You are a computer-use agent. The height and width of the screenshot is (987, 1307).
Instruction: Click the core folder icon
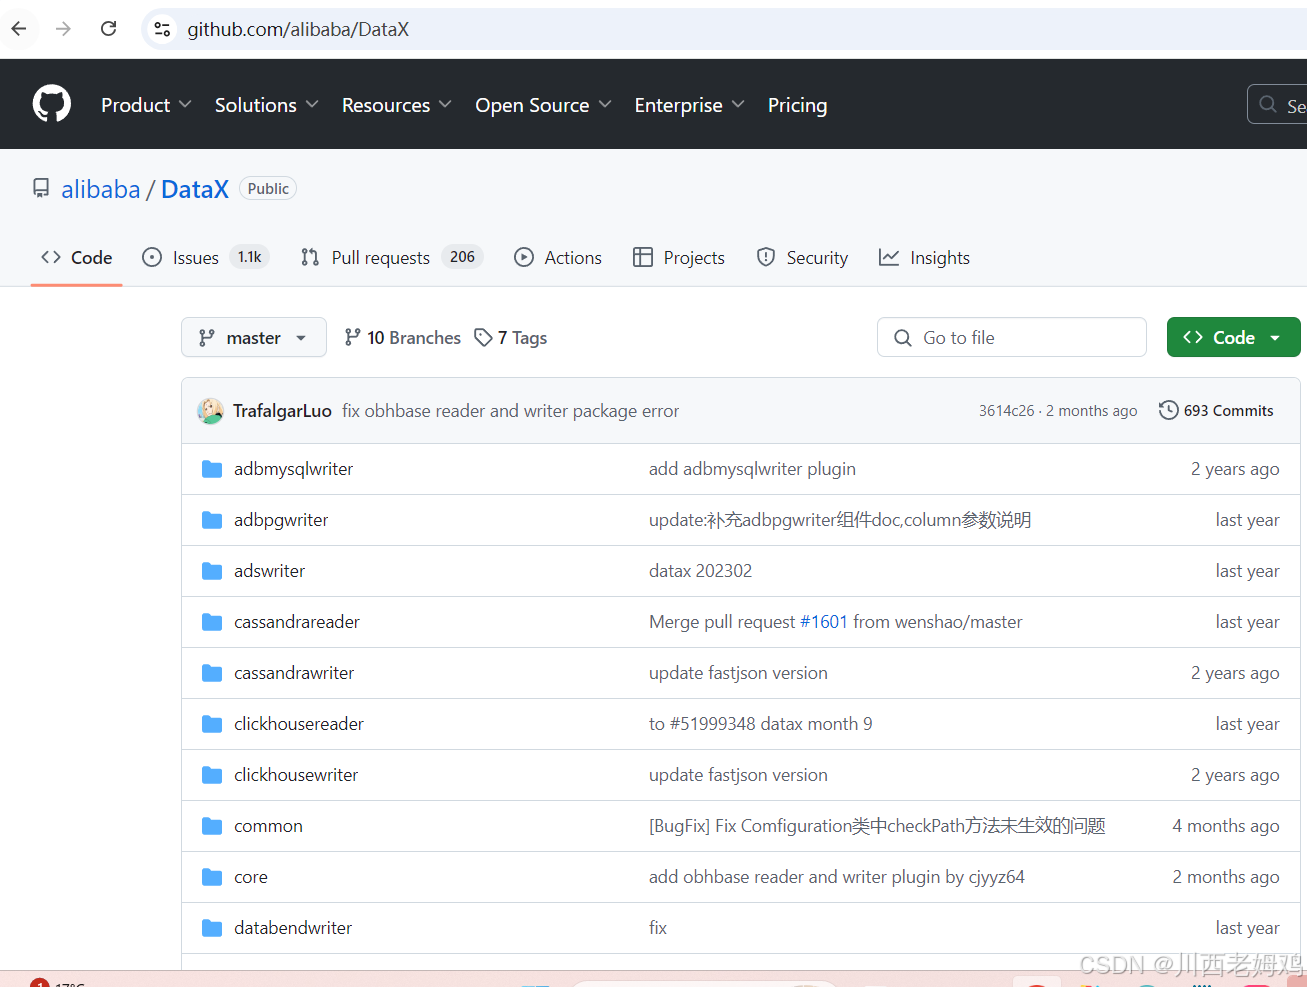tap(212, 877)
